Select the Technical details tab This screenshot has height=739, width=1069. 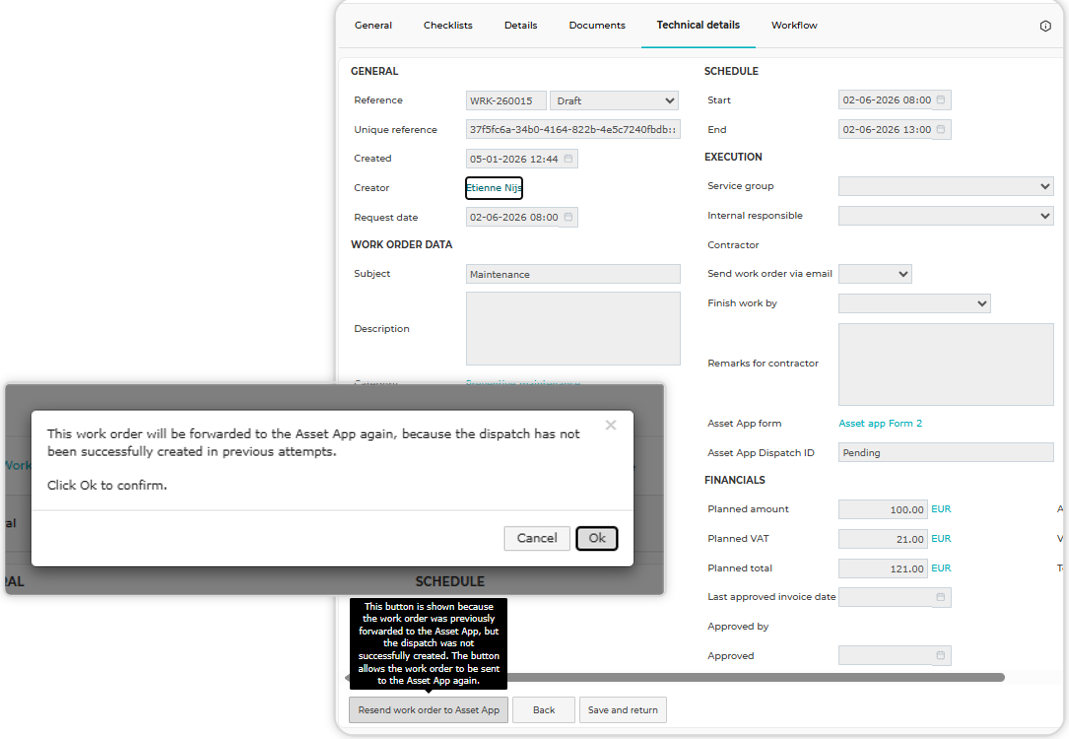(x=698, y=25)
